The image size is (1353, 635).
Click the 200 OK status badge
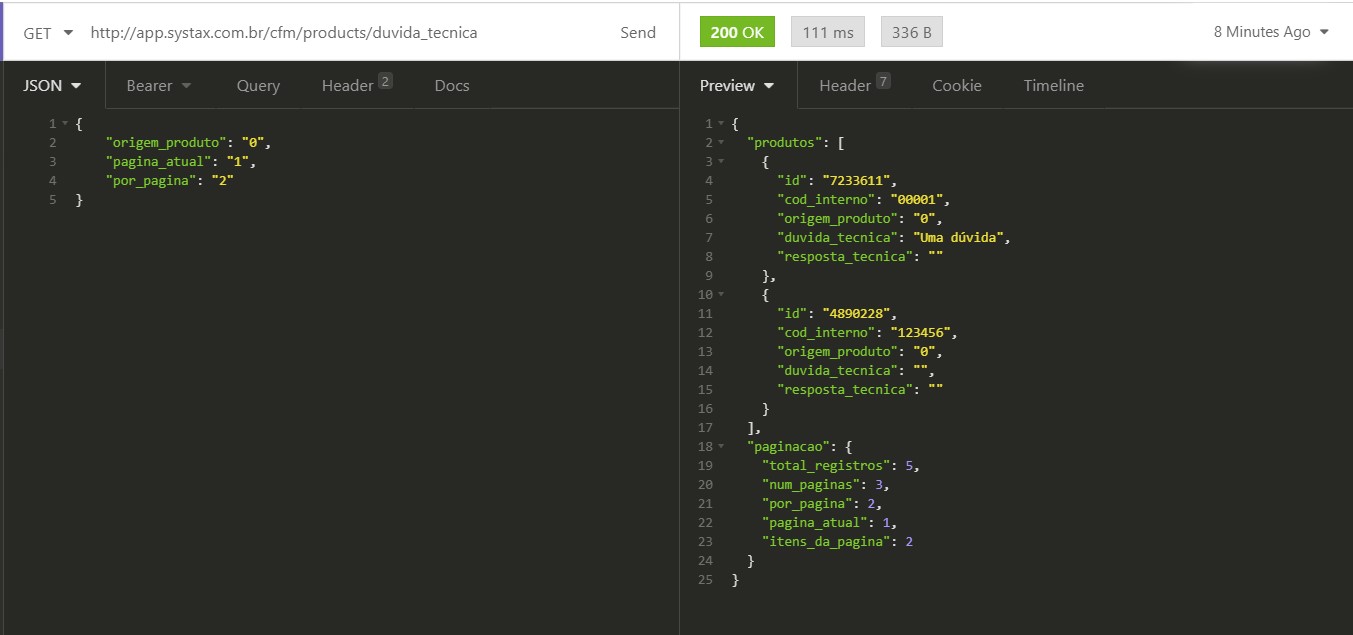pyautogui.click(x=737, y=32)
